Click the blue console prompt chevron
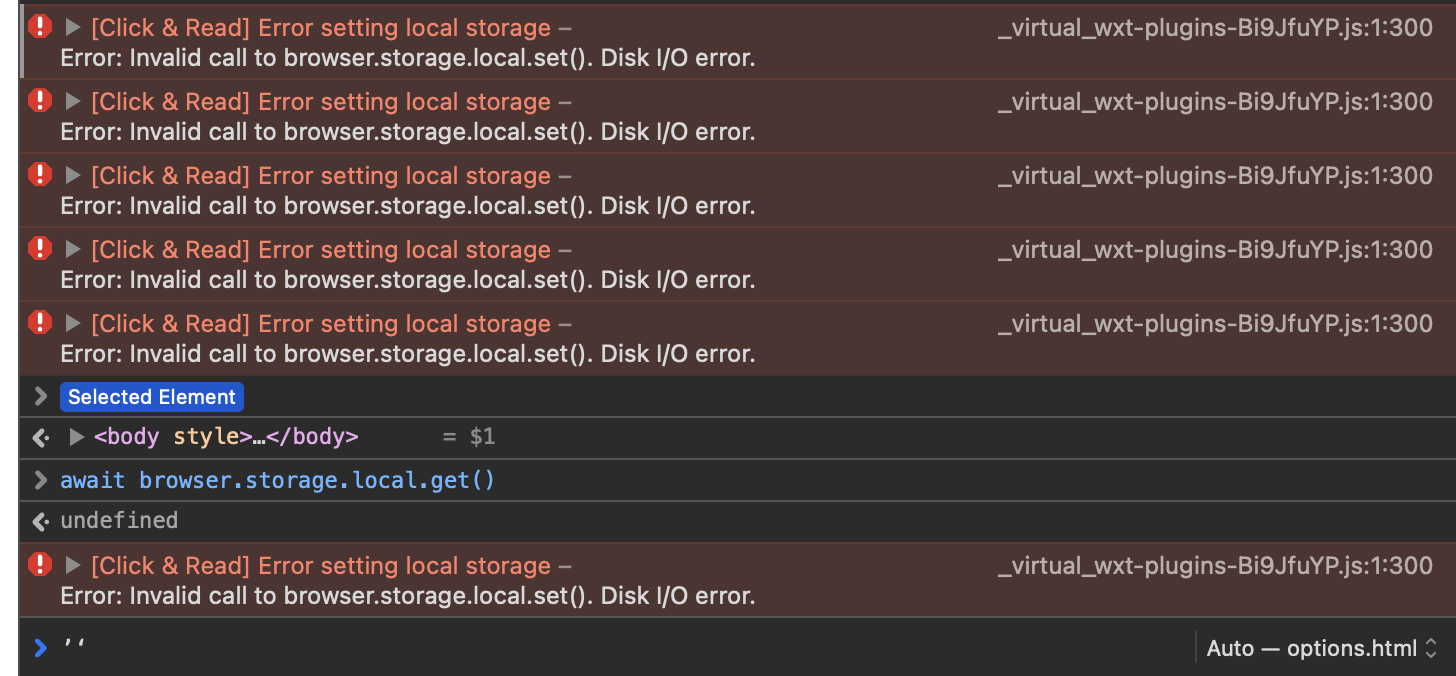 [x=40, y=648]
